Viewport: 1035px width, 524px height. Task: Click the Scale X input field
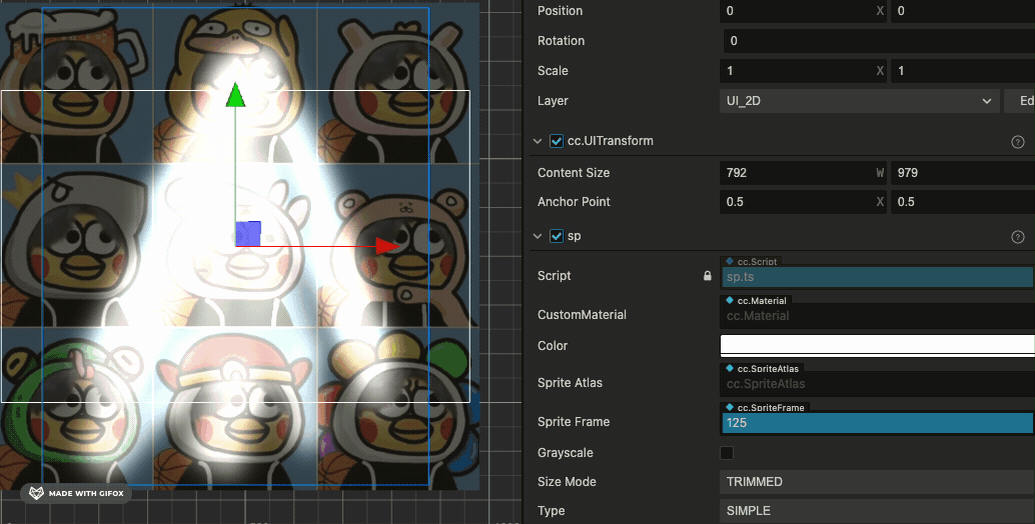pos(803,71)
